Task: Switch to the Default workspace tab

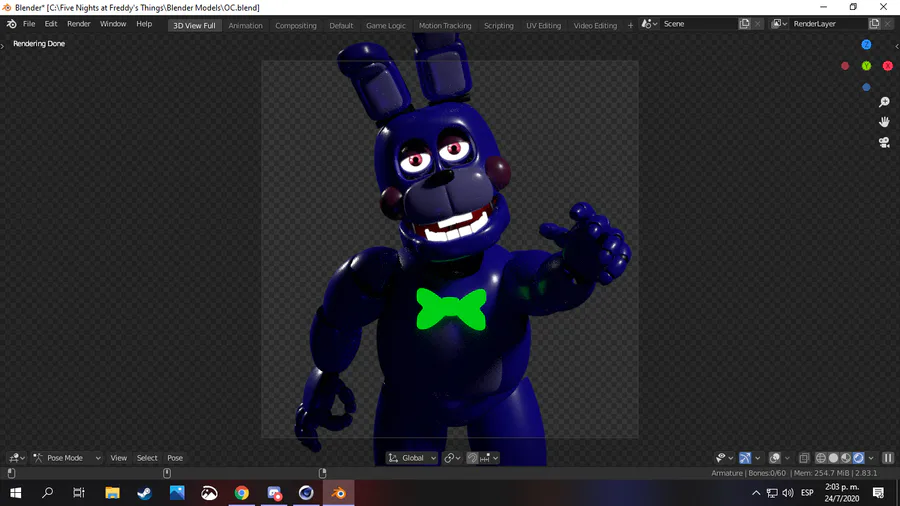Action: 341,25
